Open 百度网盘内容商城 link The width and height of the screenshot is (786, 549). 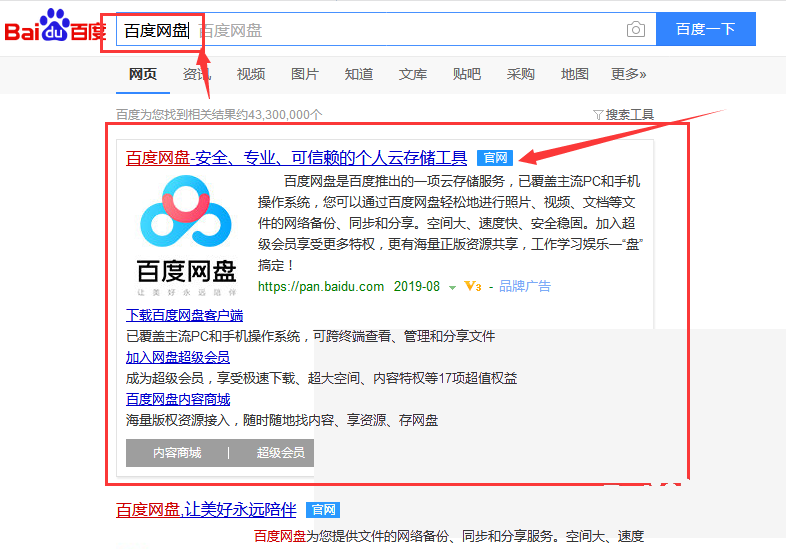tap(178, 399)
